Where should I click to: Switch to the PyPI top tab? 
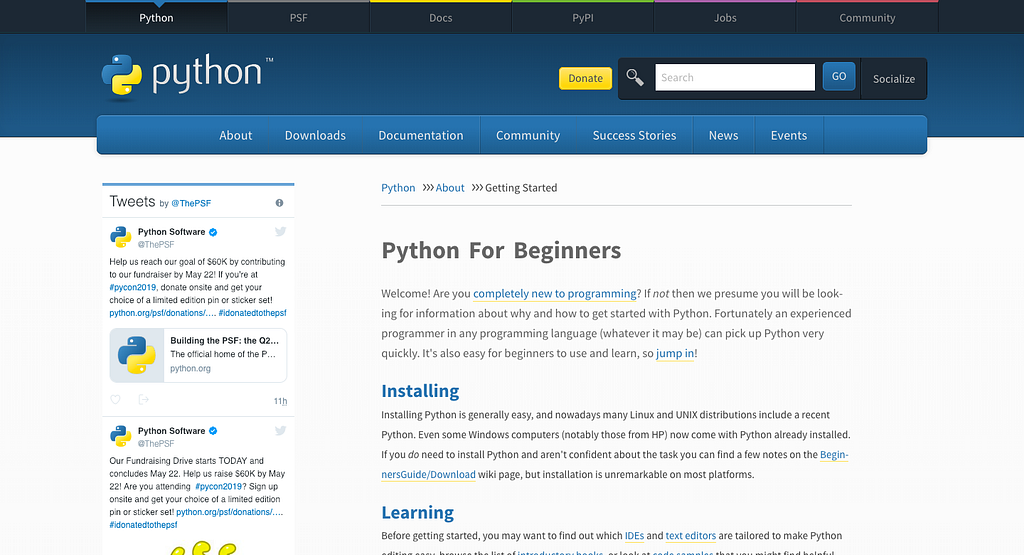pyautogui.click(x=583, y=18)
